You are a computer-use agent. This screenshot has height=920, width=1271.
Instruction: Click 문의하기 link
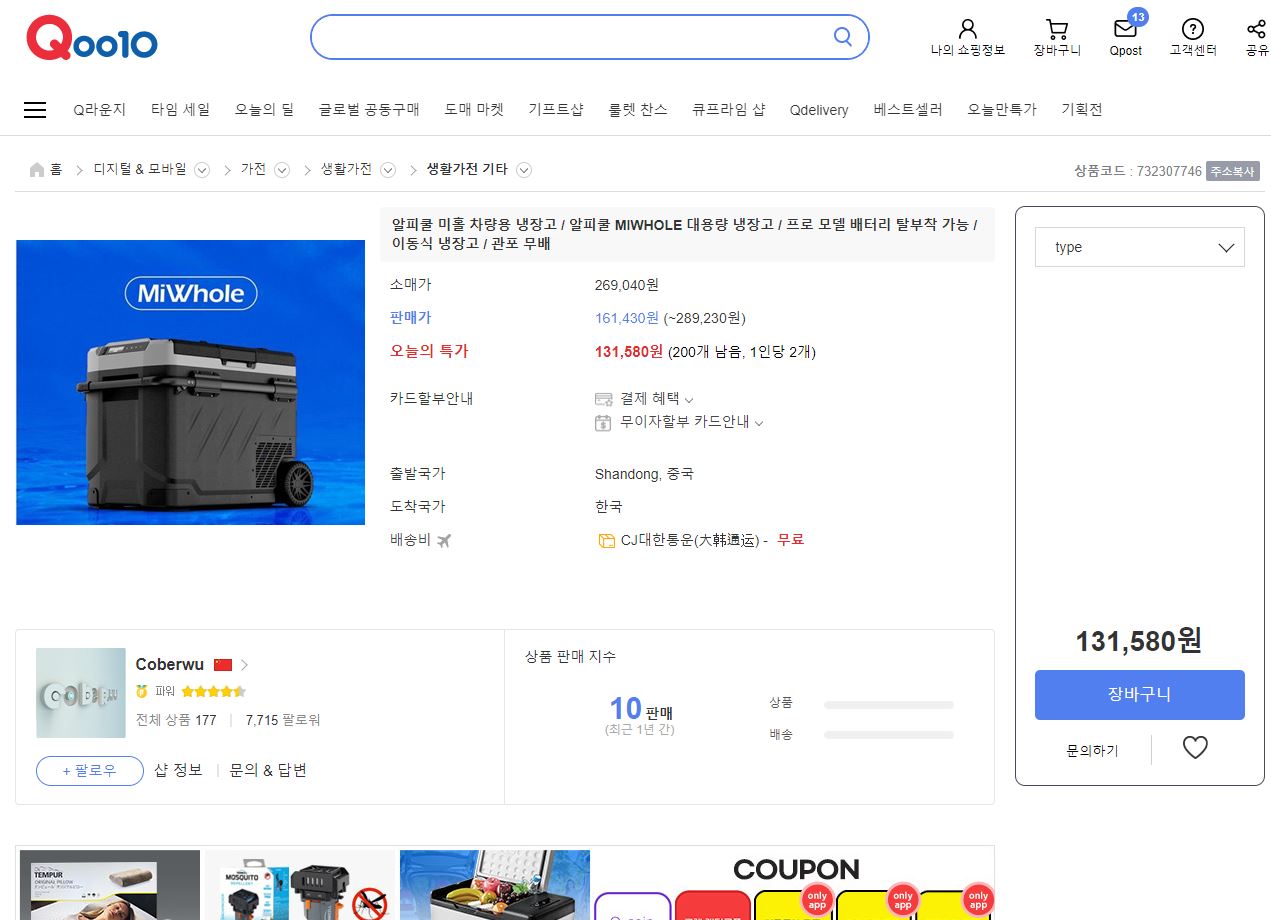[1092, 750]
